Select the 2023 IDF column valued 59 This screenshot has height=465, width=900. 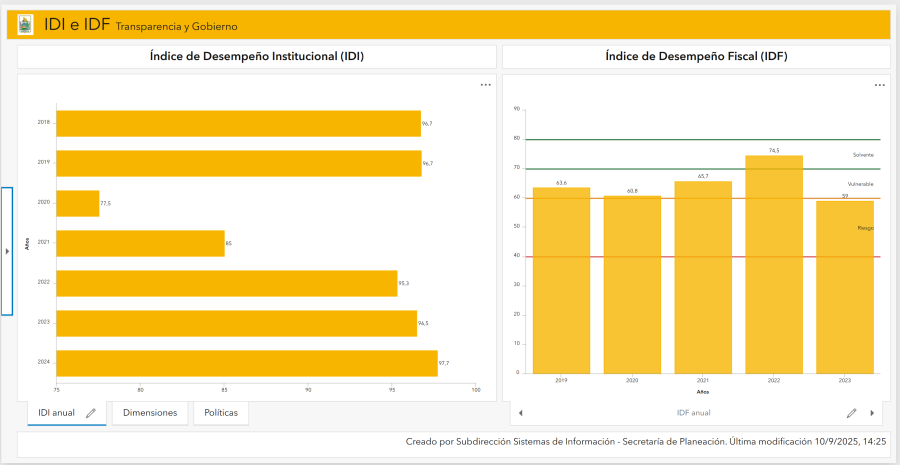[x=845, y=287]
